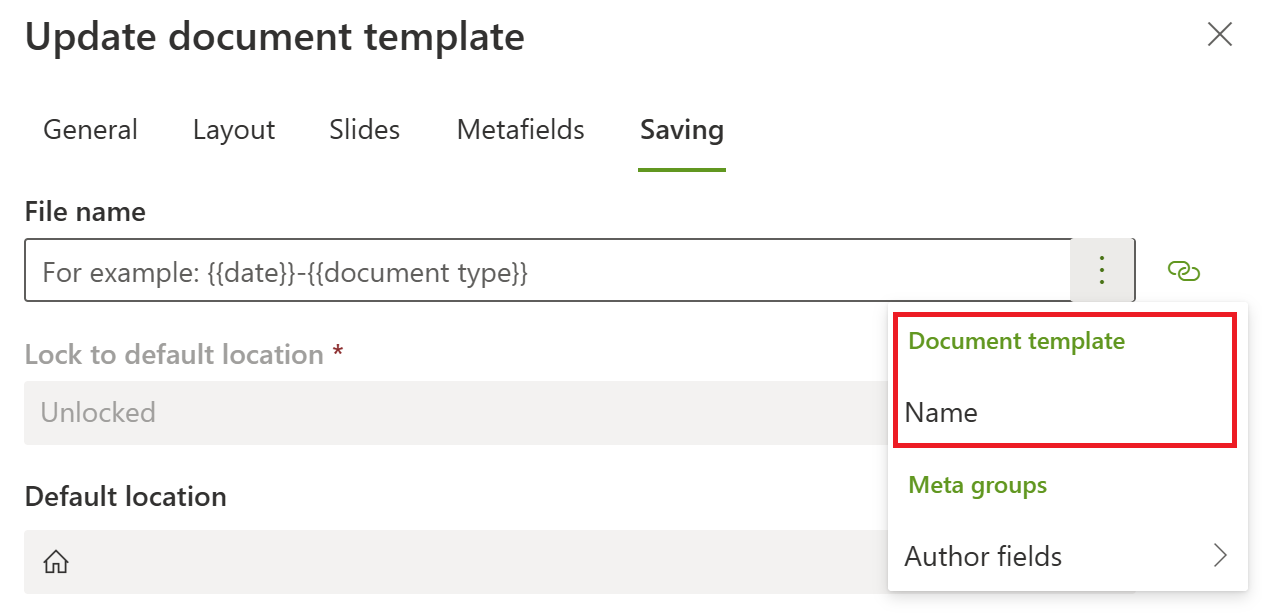Switch to the General tab
This screenshot has height=616, width=1262.
[91, 130]
